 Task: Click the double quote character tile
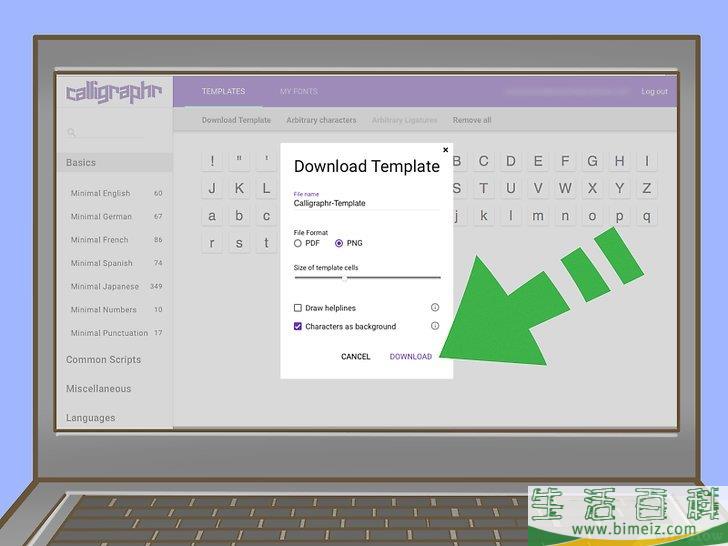tap(239, 161)
